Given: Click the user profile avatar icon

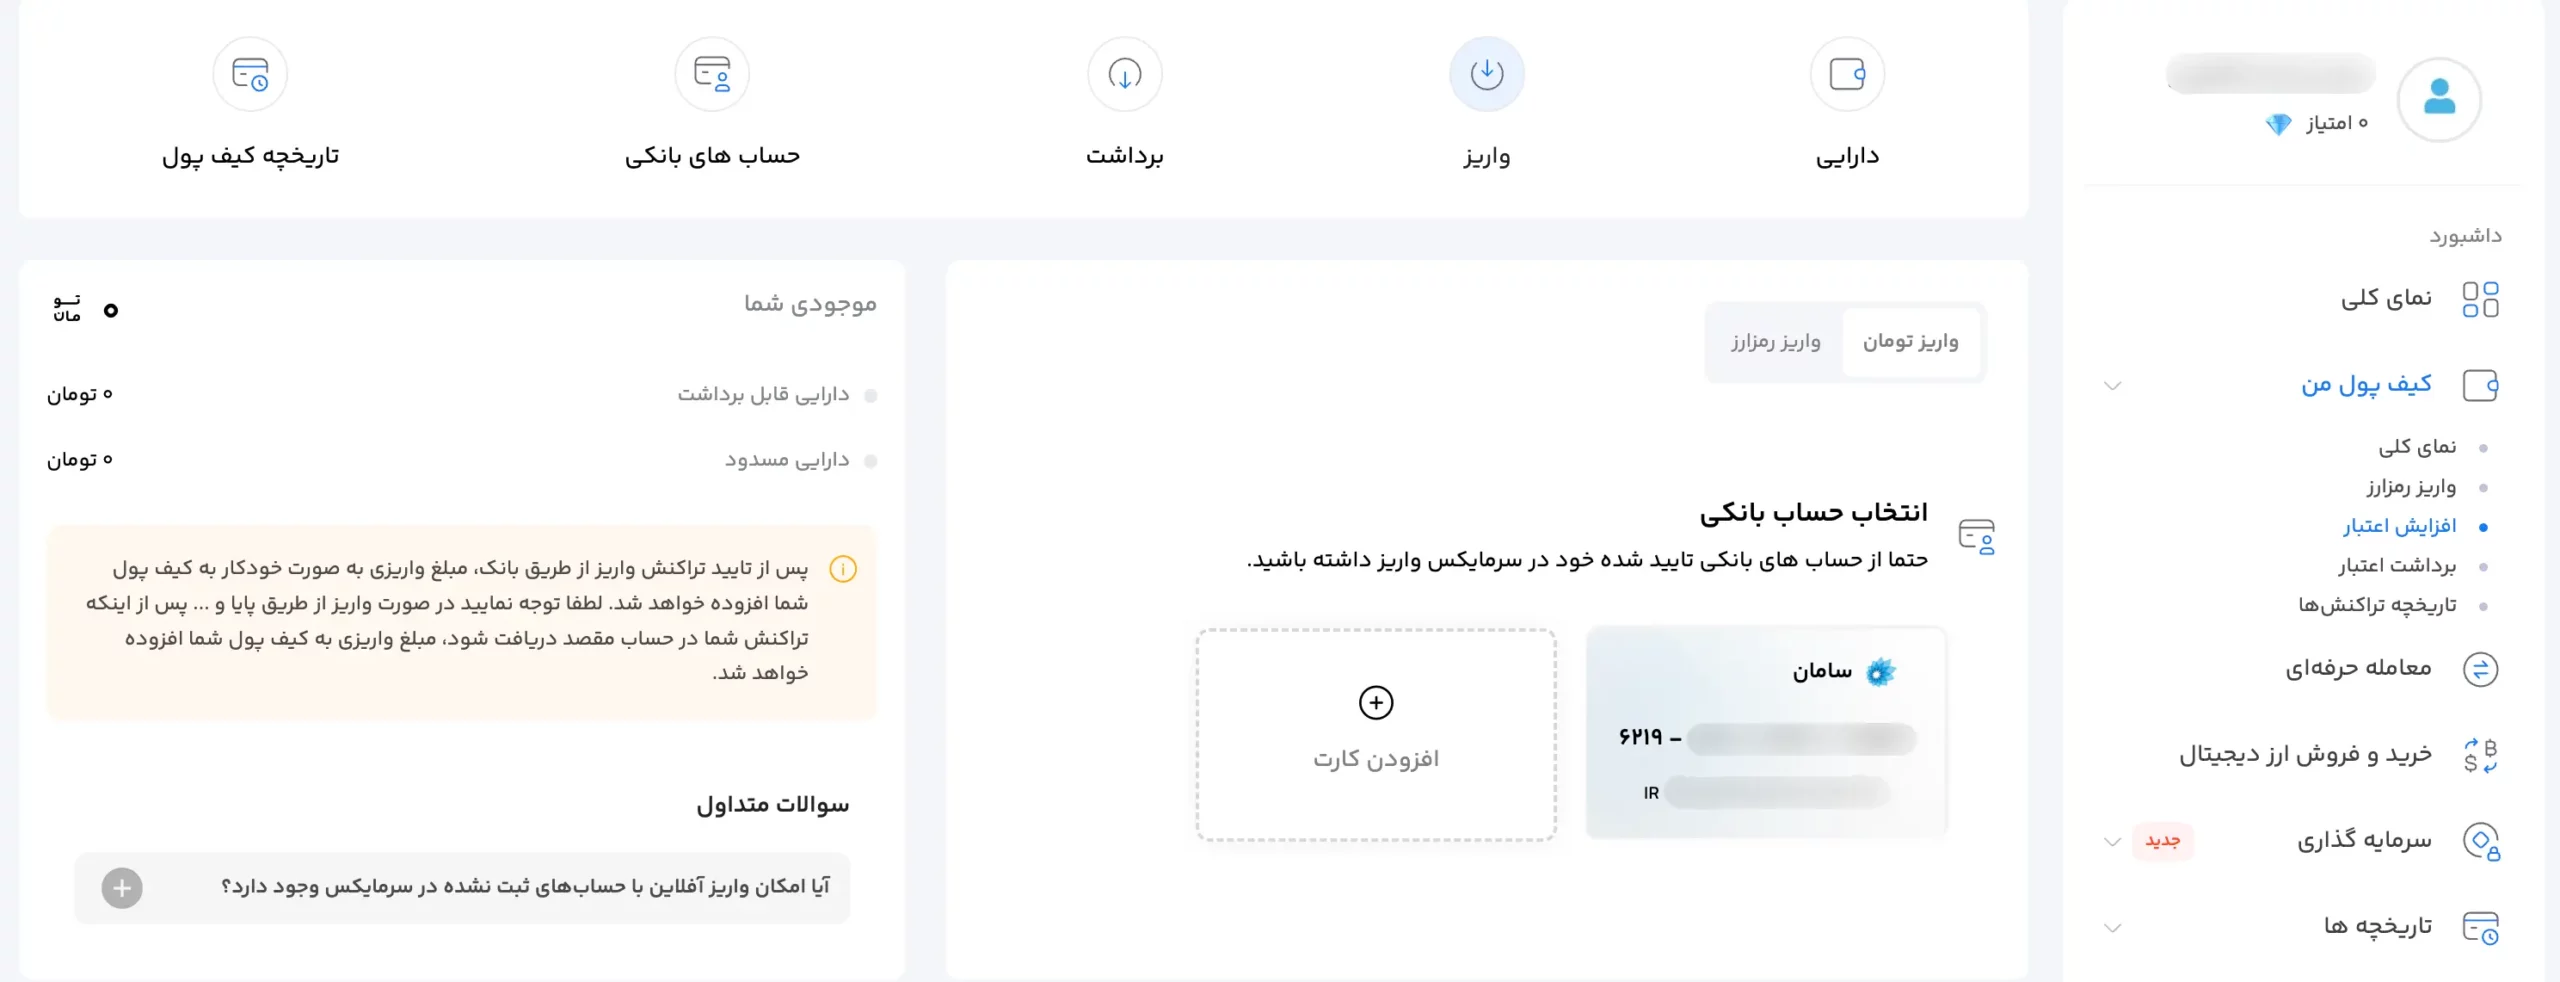Looking at the screenshot, I should [x=2440, y=97].
